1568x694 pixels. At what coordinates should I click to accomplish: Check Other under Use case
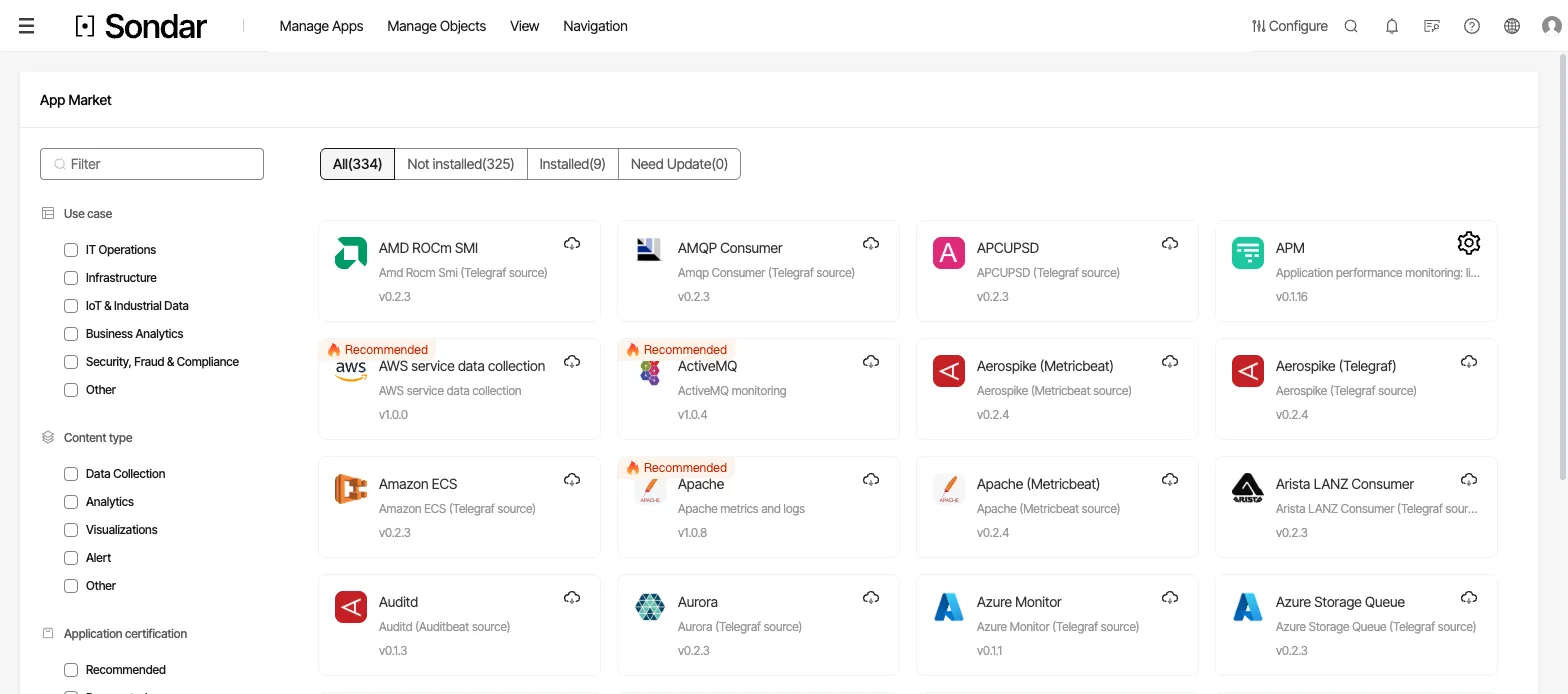[x=71, y=390]
